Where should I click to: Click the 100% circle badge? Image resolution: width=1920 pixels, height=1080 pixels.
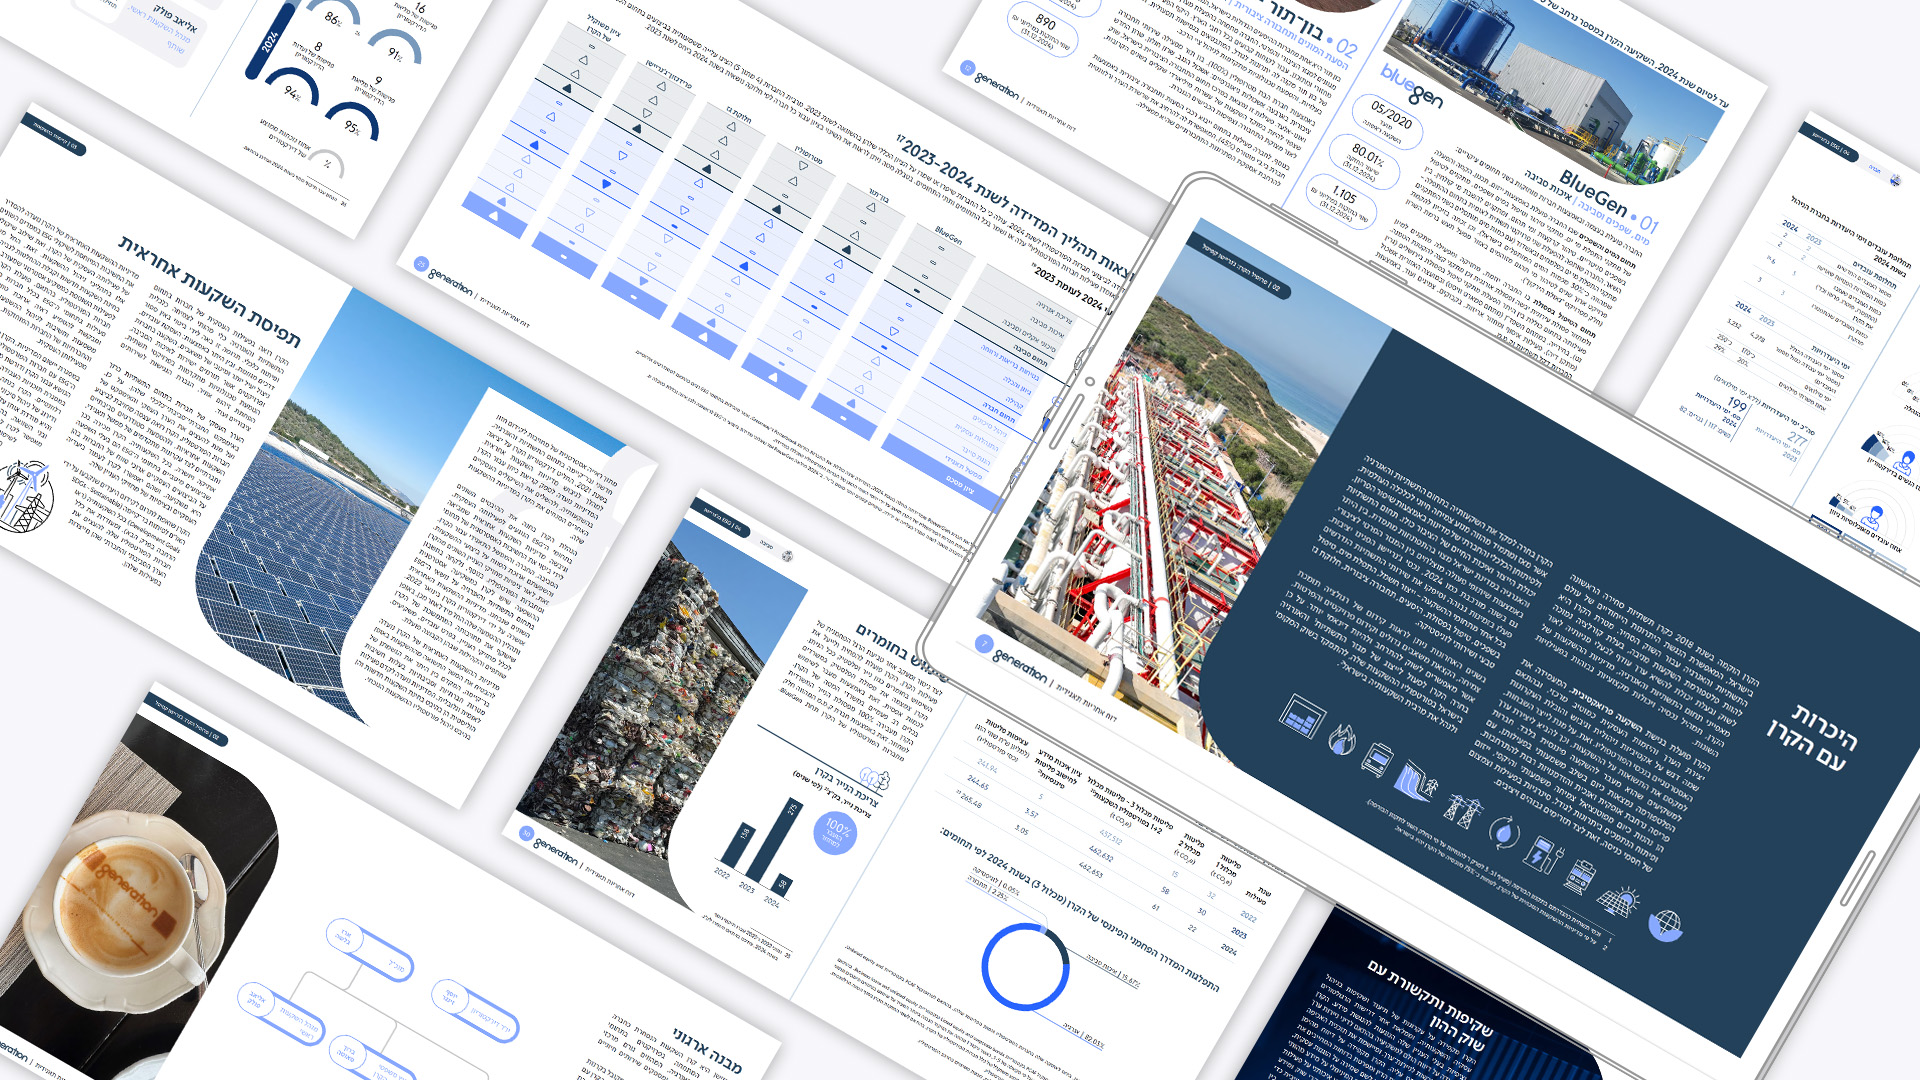pyautogui.click(x=835, y=832)
